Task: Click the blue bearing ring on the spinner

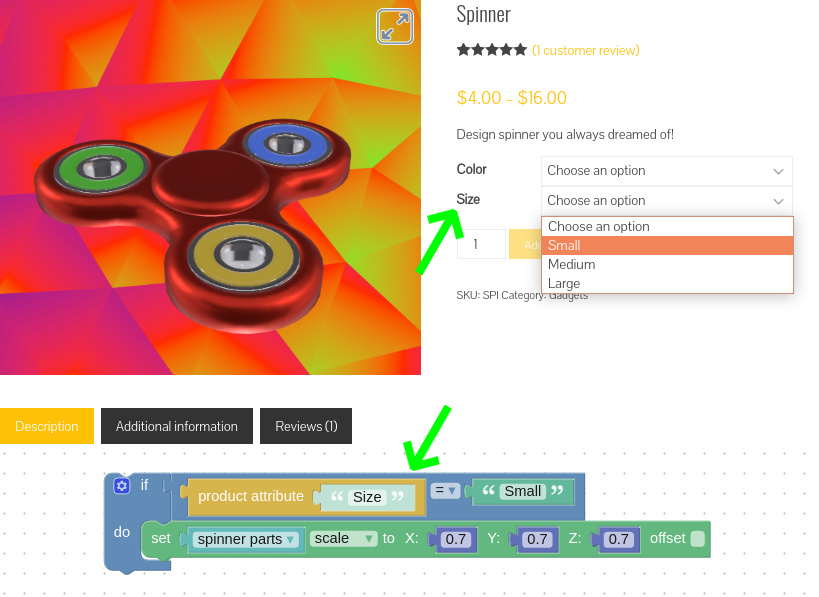Action: coord(288,144)
